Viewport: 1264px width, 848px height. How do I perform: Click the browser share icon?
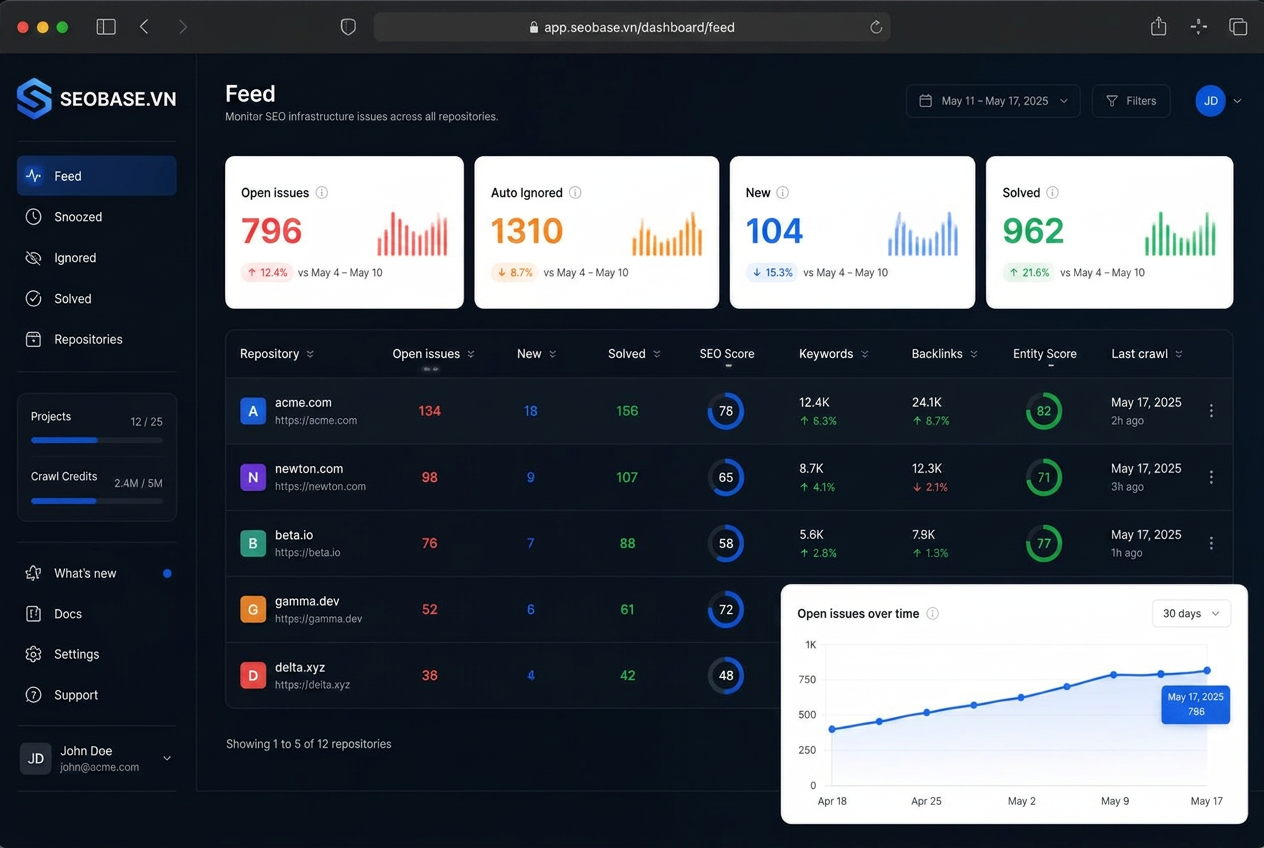coord(1158,27)
